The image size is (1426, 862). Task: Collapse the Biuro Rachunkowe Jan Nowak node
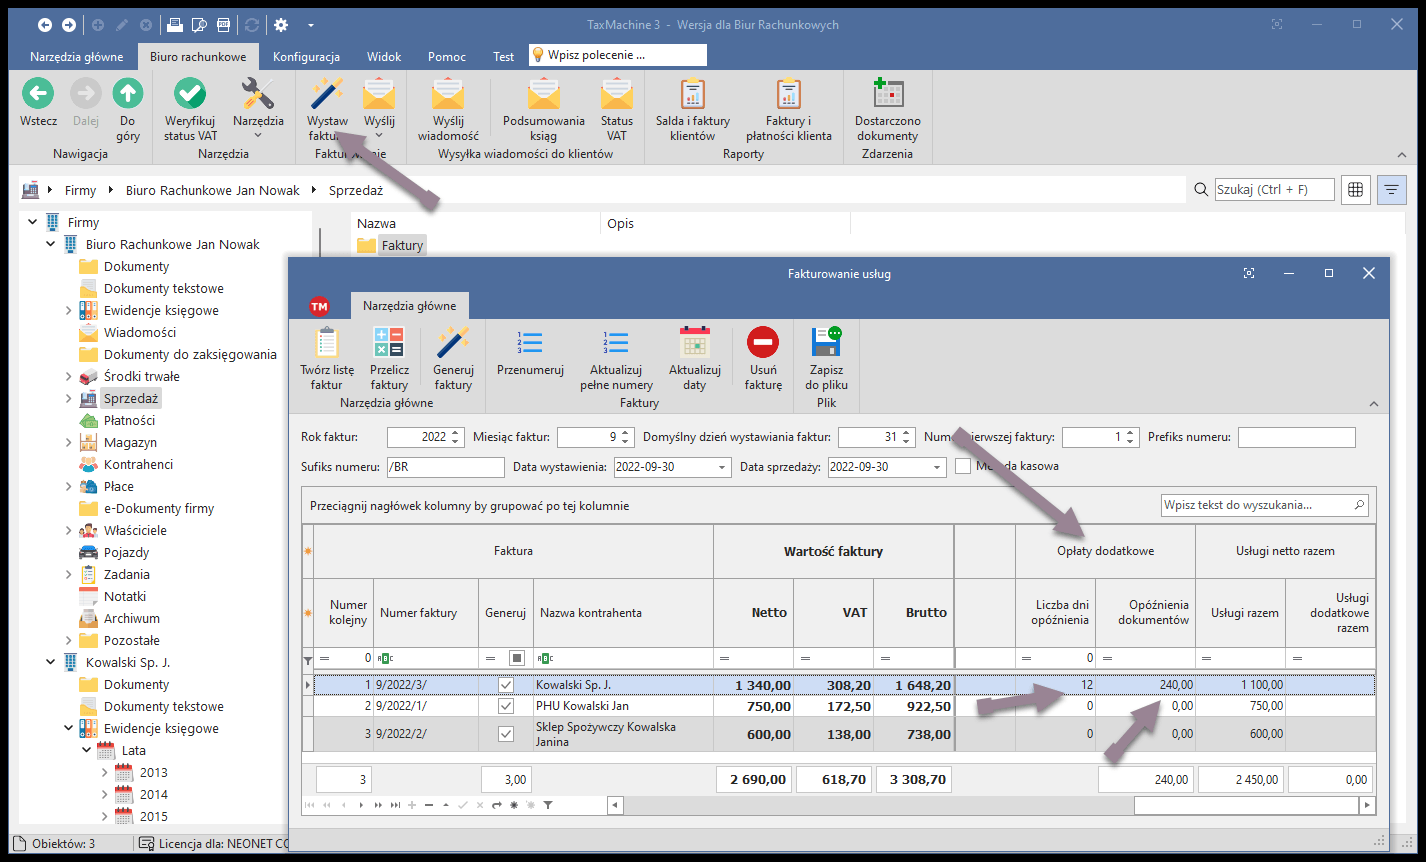click(x=51, y=245)
